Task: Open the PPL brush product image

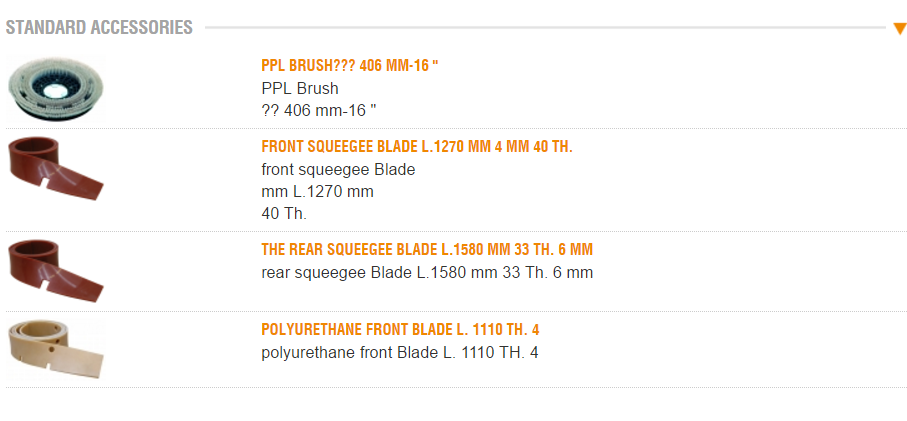Action: pyautogui.click(x=55, y=91)
